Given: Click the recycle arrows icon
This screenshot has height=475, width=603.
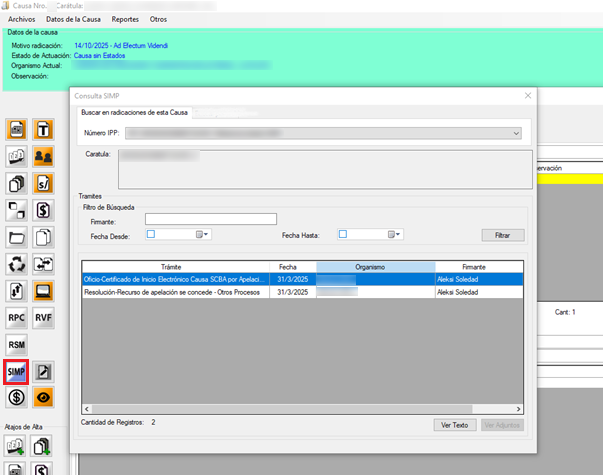Looking at the screenshot, I should [17, 264].
